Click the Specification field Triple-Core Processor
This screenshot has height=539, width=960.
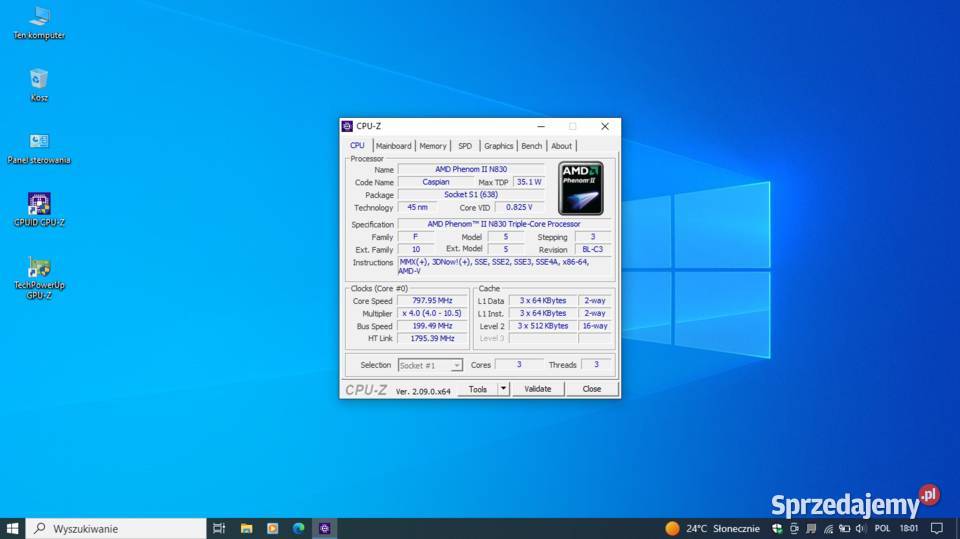[504, 224]
